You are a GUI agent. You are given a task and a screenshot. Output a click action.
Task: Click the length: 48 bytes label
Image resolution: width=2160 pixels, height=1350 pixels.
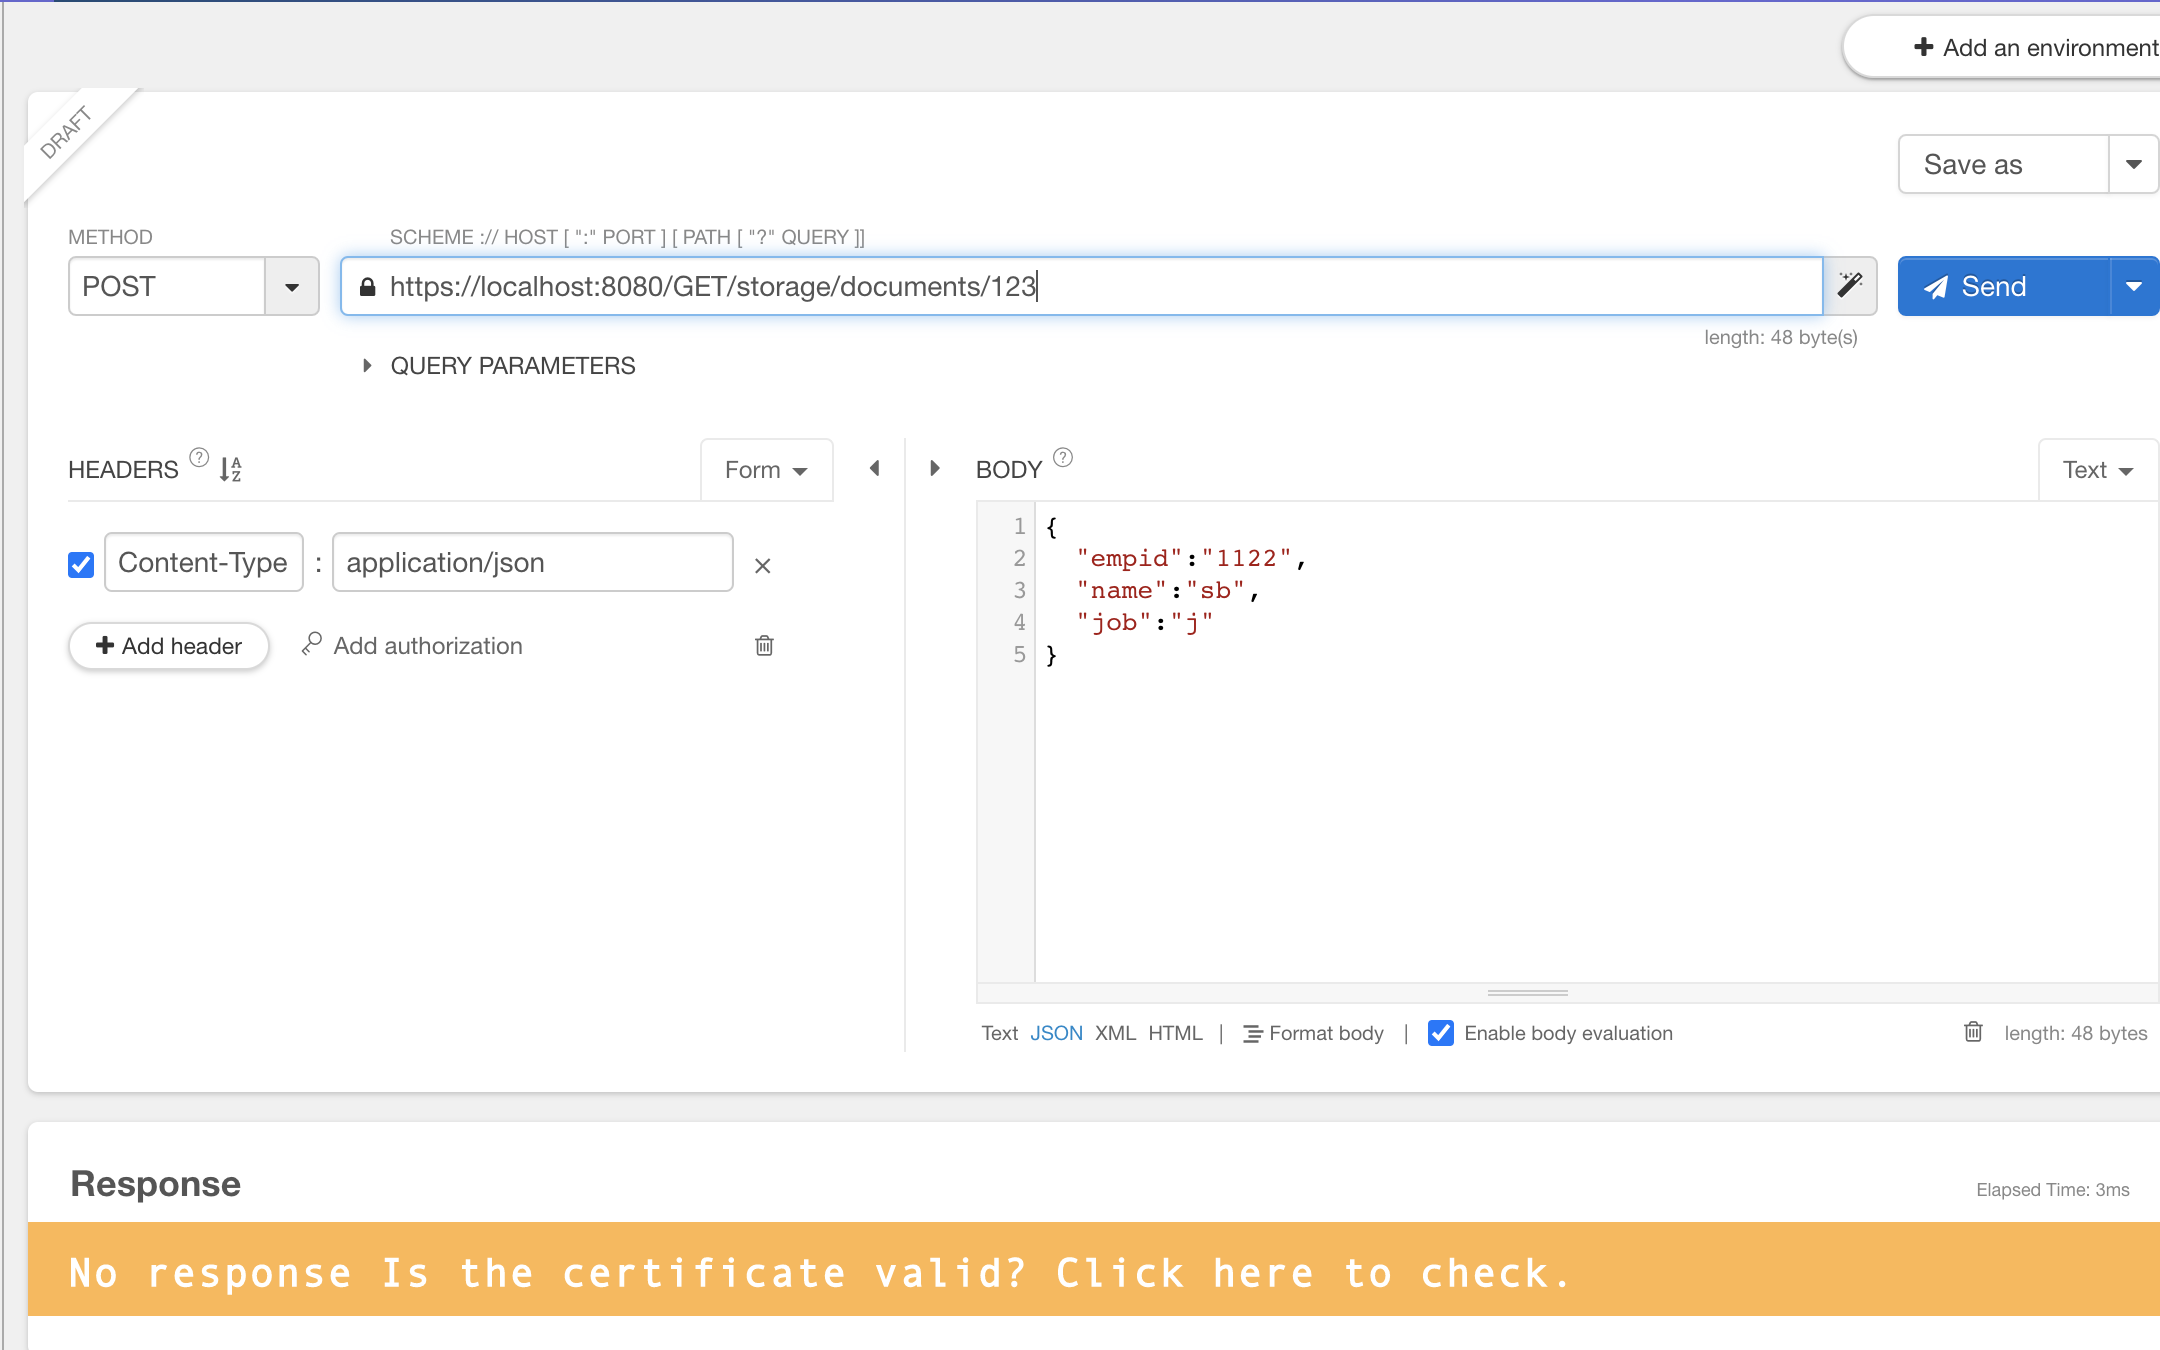tap(2075, 1033)
